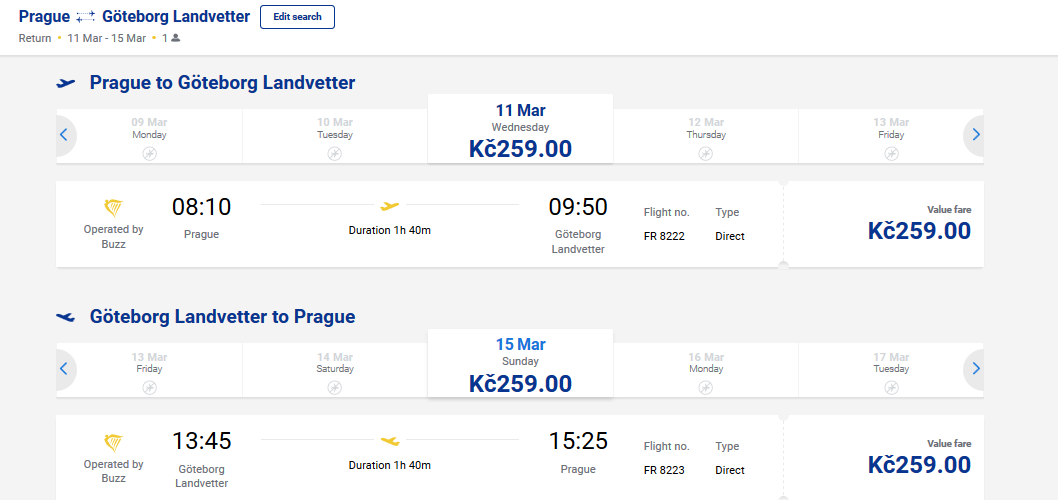Choose the 16 Mar Monday return date
1058x500 pixels.
click(x=706, y=370)
